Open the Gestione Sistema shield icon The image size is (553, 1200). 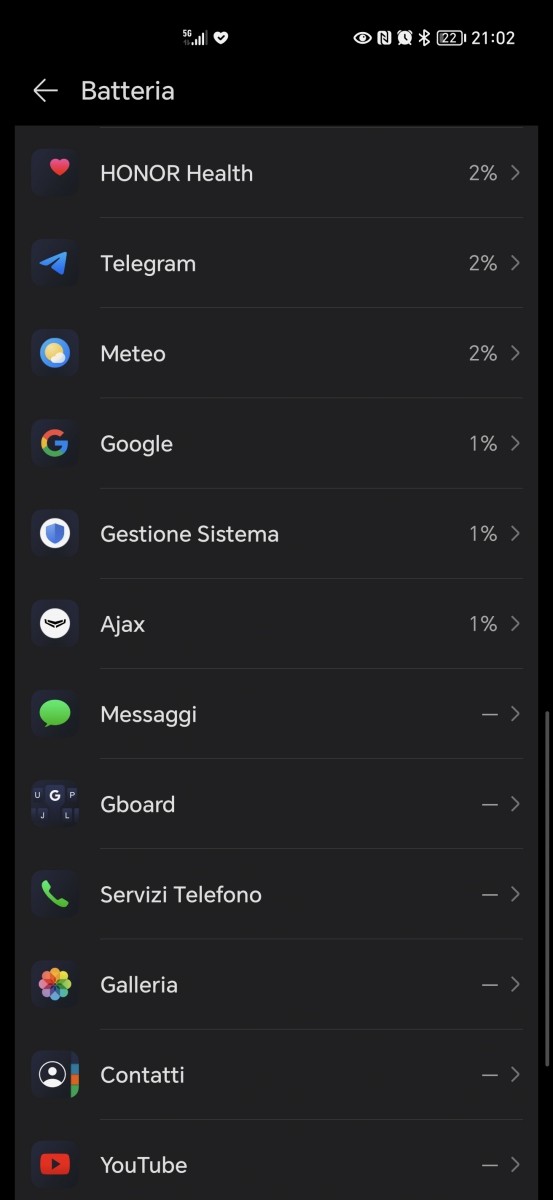tap(55, 533)
